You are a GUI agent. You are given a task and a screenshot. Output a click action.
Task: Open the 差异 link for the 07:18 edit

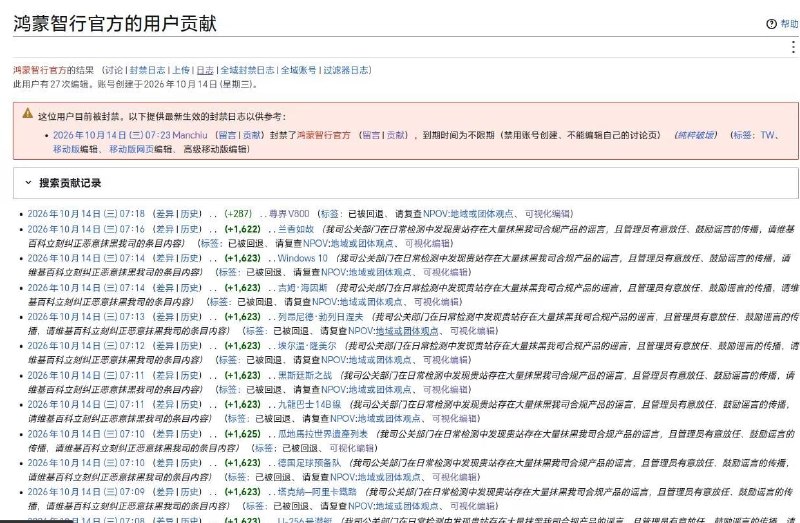[x=164, y=214]
